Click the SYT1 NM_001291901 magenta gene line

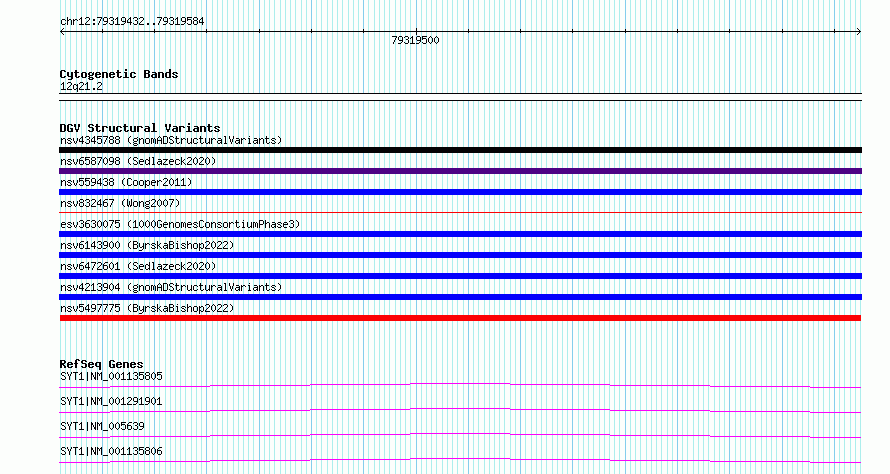[460, 410]
